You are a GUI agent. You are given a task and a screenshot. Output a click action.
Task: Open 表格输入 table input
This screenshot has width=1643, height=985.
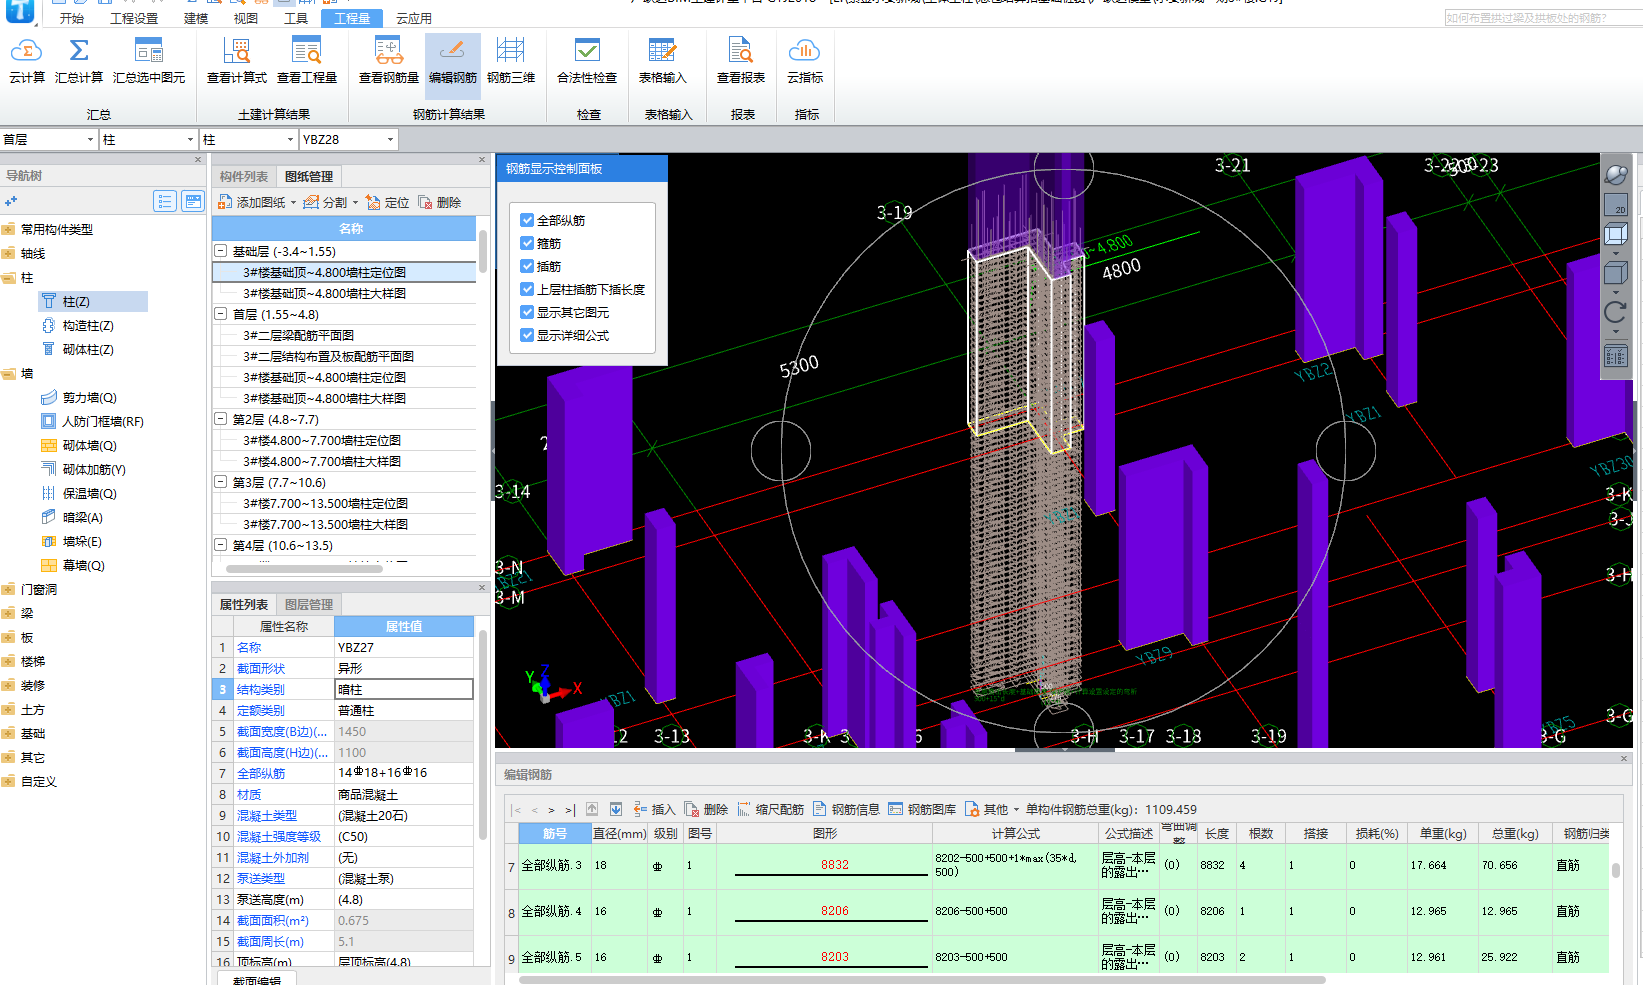tap(662, 60)
